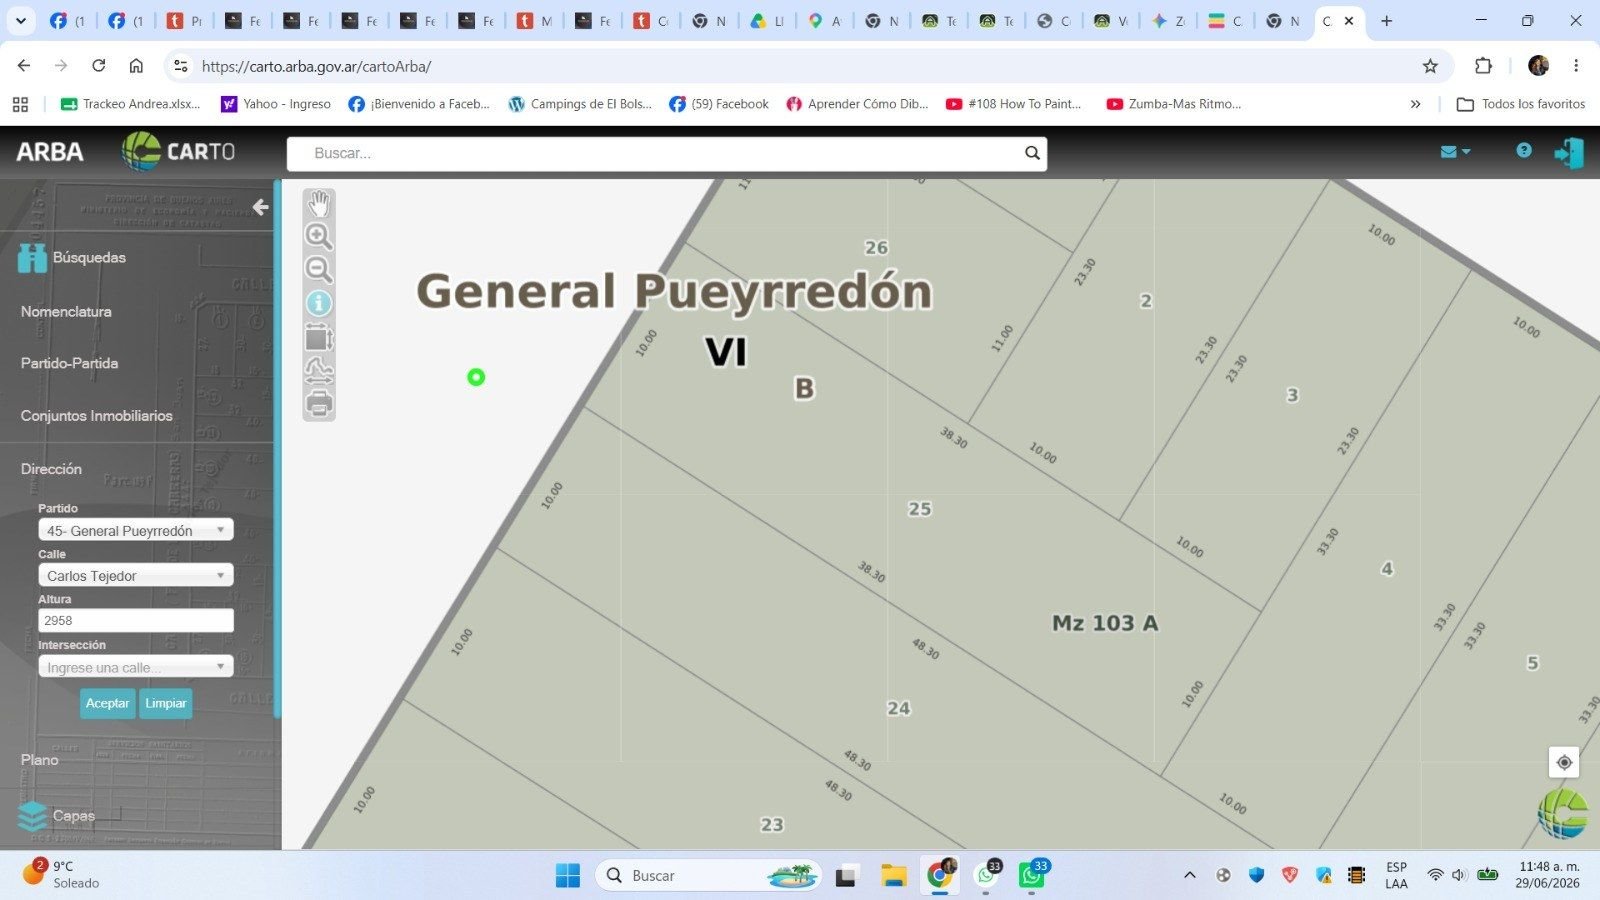
Task: Open the Chrome apps grid shortcut
Action: click(x=20, y=104)
